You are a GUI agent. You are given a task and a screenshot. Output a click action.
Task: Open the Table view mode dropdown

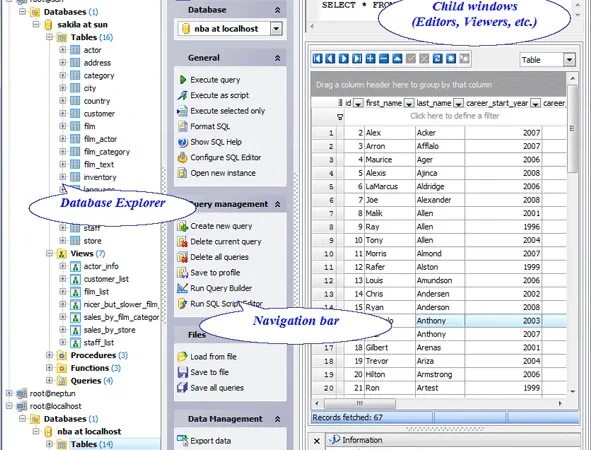569,60
